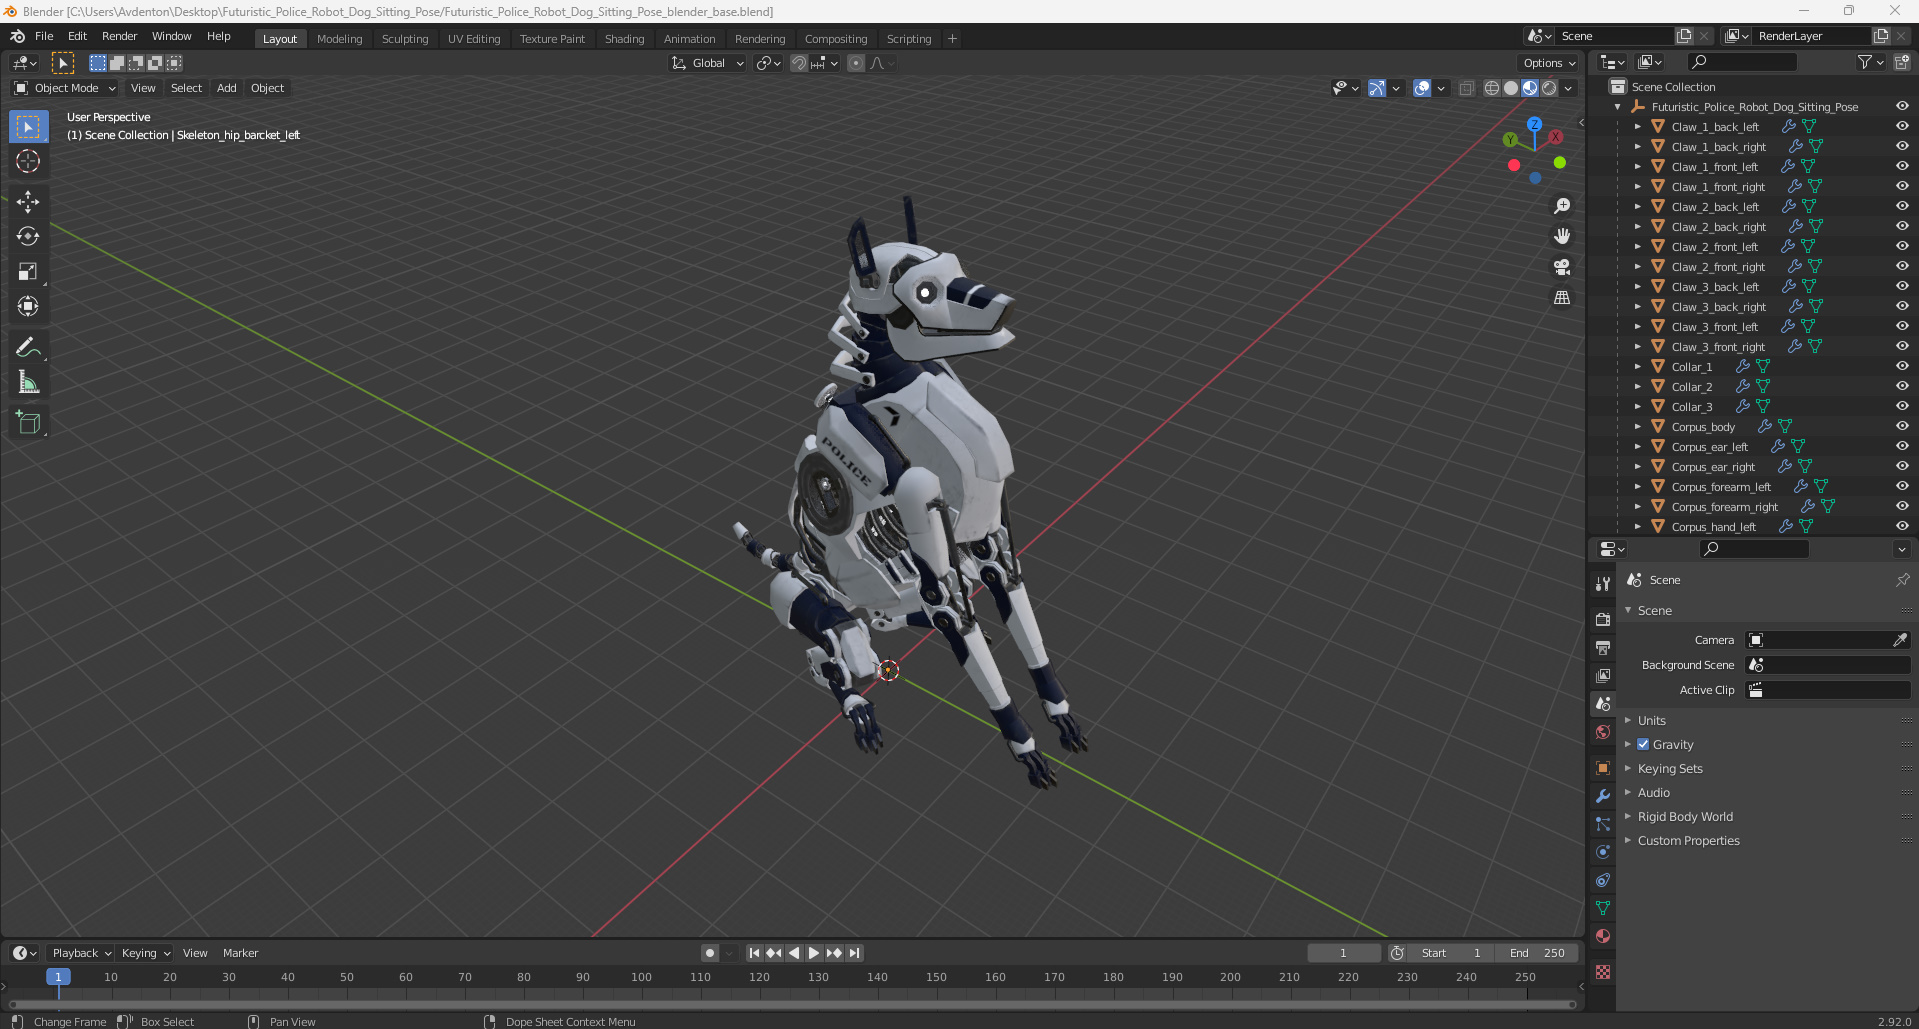This screenshot has width=1919, height=1029.
Task: Hide Corpus_body with its eye icon
Action: (x=1902, y=426)
